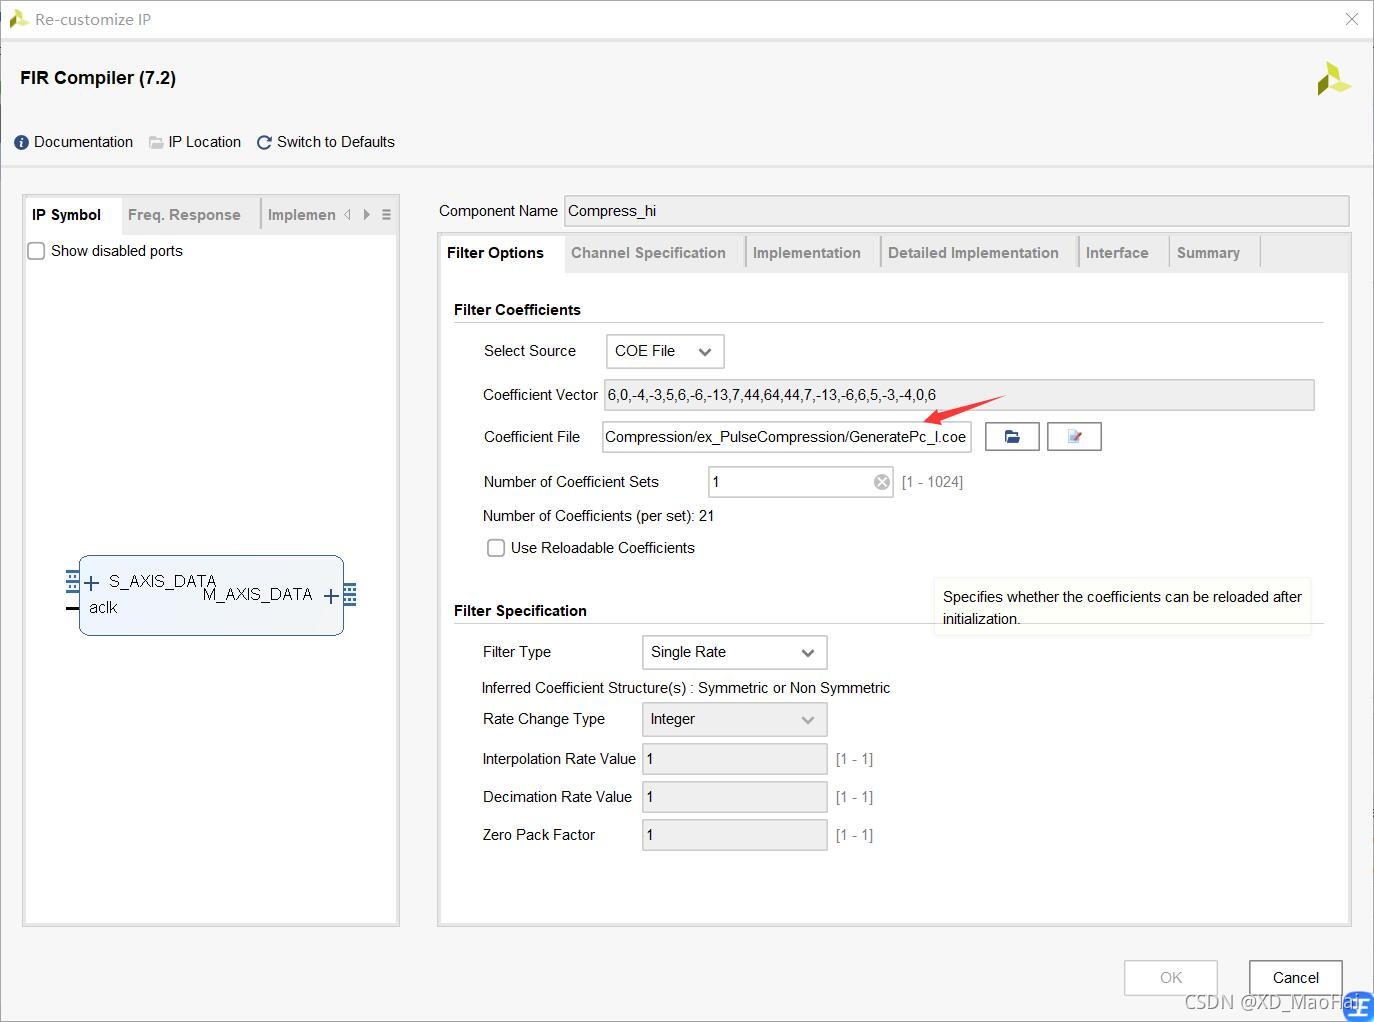Click the aclk port label
The width and height of the screenshot is (1374, 1022).
pos(103,608)
